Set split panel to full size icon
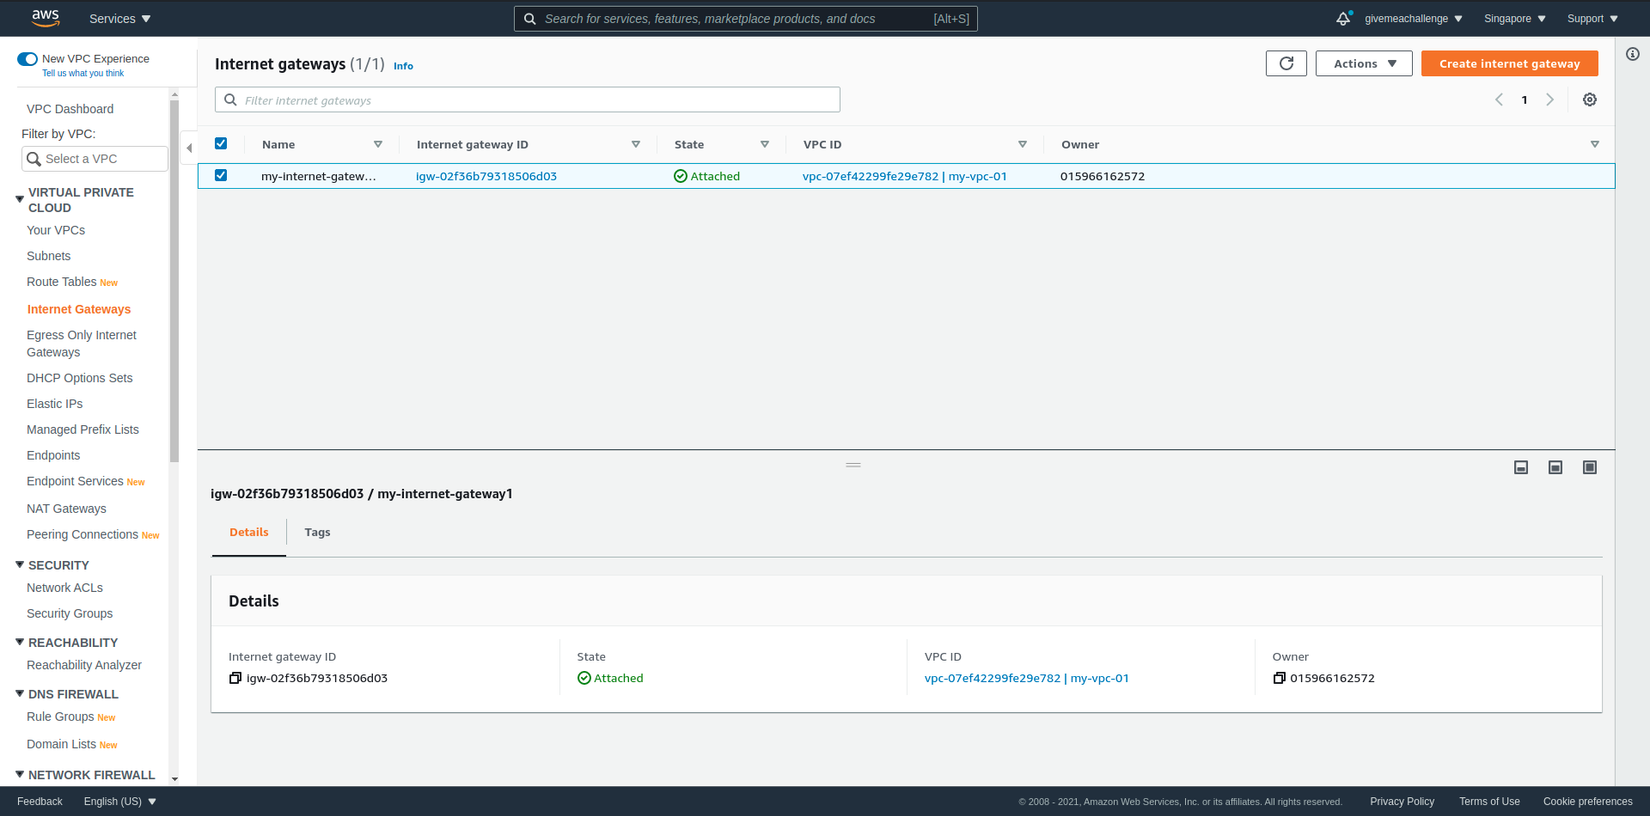The height and width of the screenshot is (816, 1650). pyautogui.click(x=1589, y=467)
